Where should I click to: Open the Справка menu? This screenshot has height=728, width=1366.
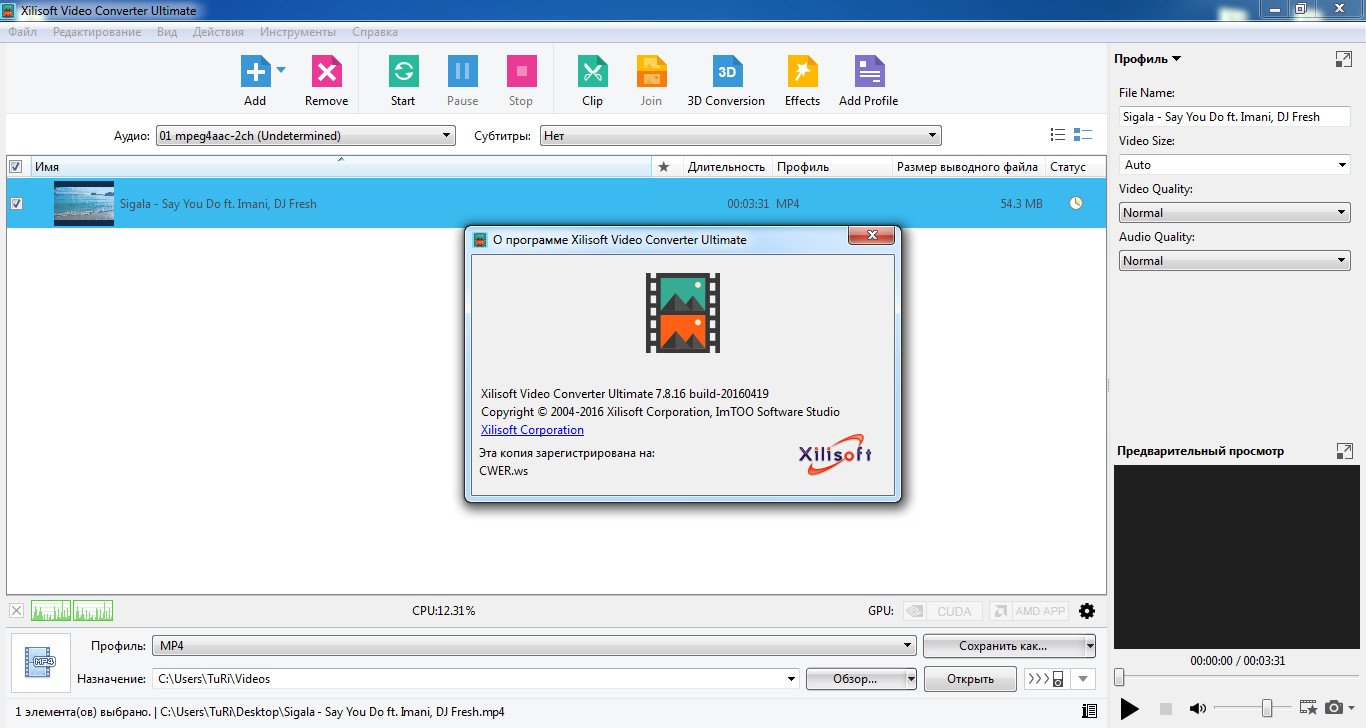pyautogui.click(x=374, y=32)
